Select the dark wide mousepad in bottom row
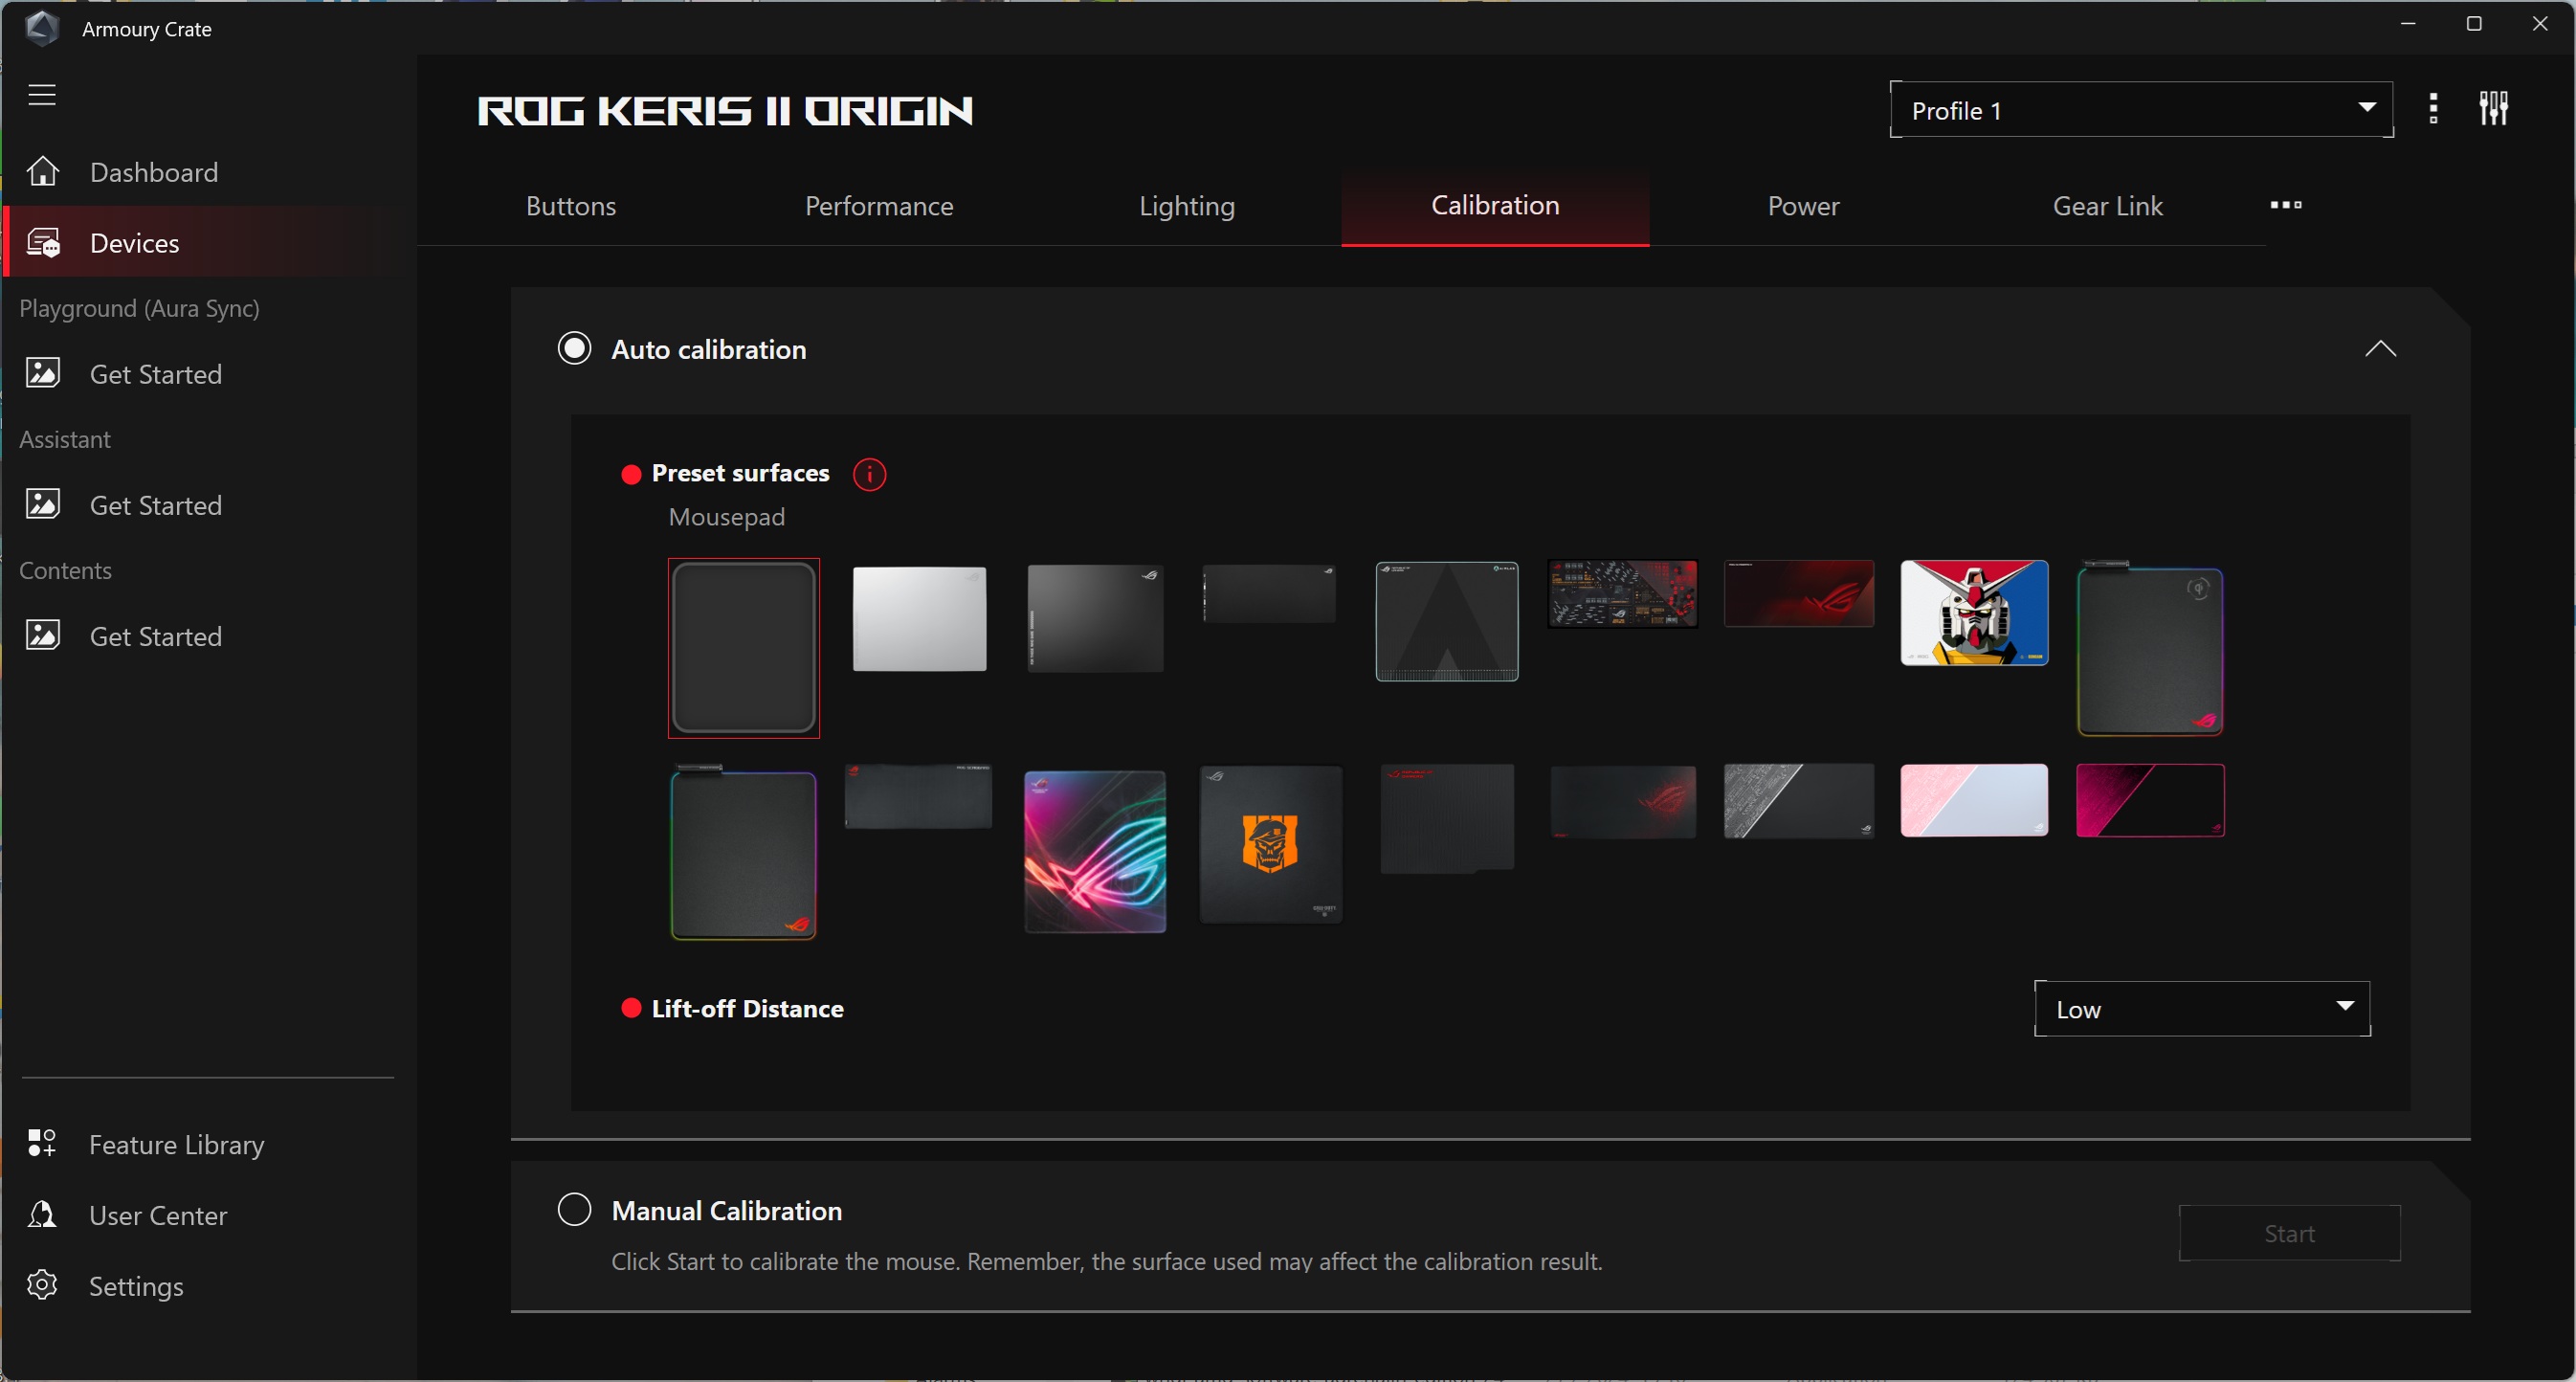Image resolution: width=2576 pixels, height=1382 pixels. tap(918, 797)
